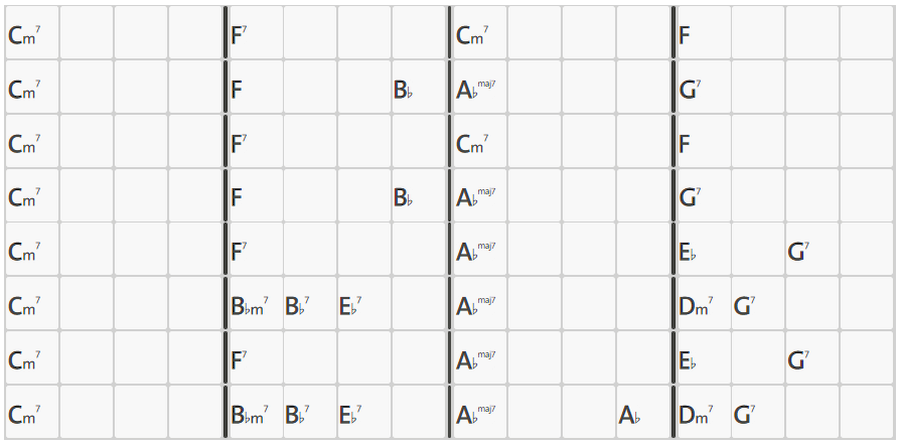Image resolution: width=900 pixels, height=444 pixels.
Task: Select the Cm7 chord in the third row's third bar
Action: point(472,144)
